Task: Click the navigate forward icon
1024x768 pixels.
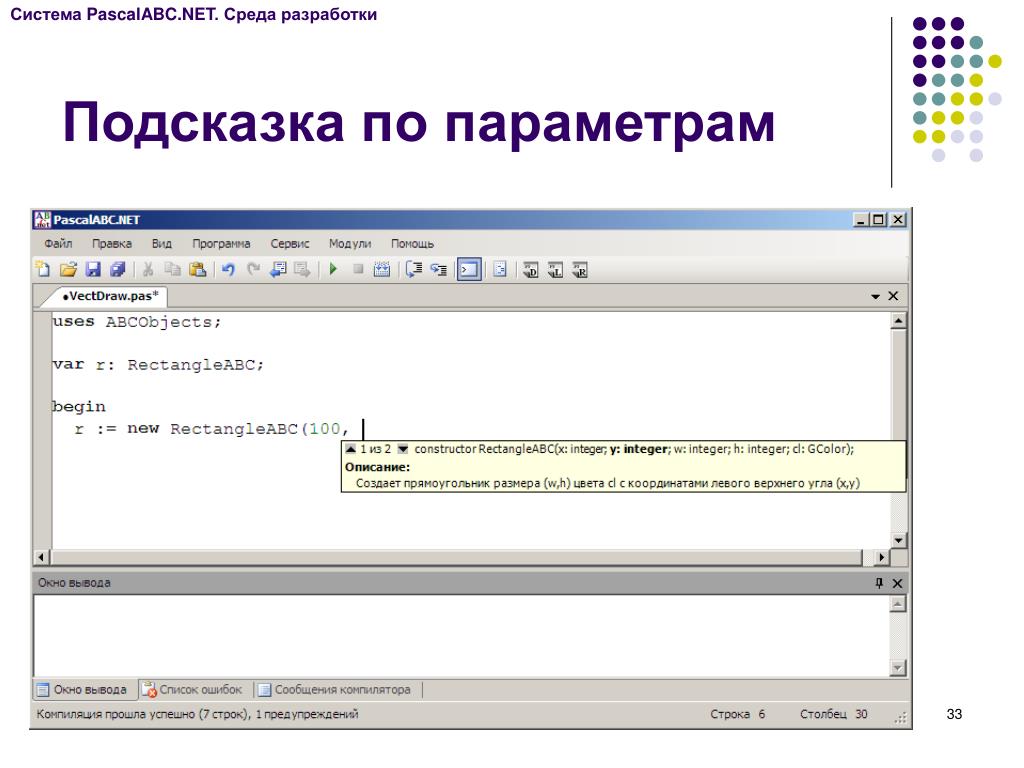Action: tap(302, 269)
